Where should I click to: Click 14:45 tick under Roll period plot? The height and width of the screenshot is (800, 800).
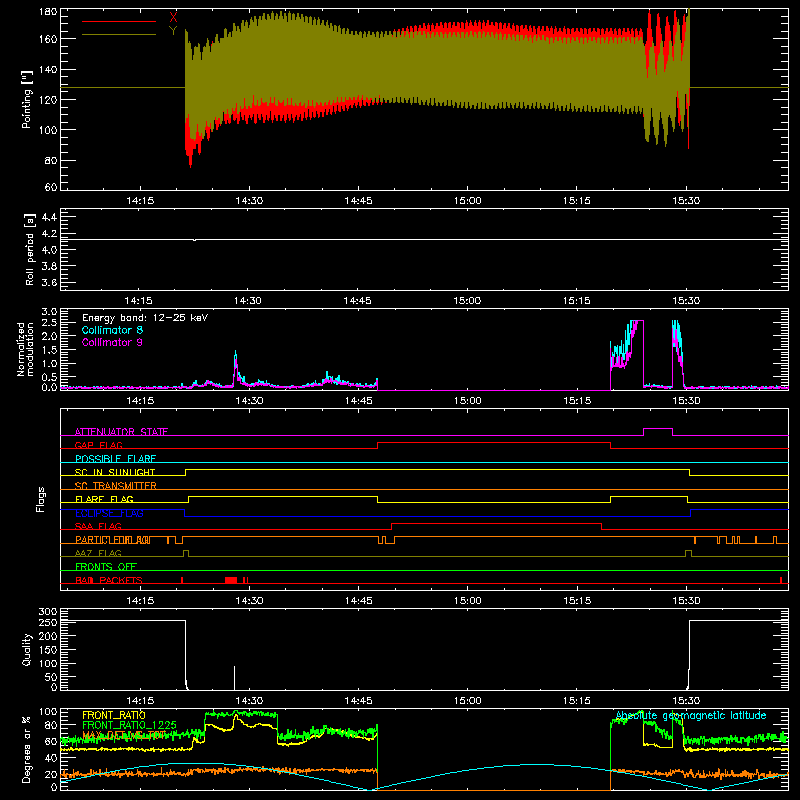click(x=357, y=301)
